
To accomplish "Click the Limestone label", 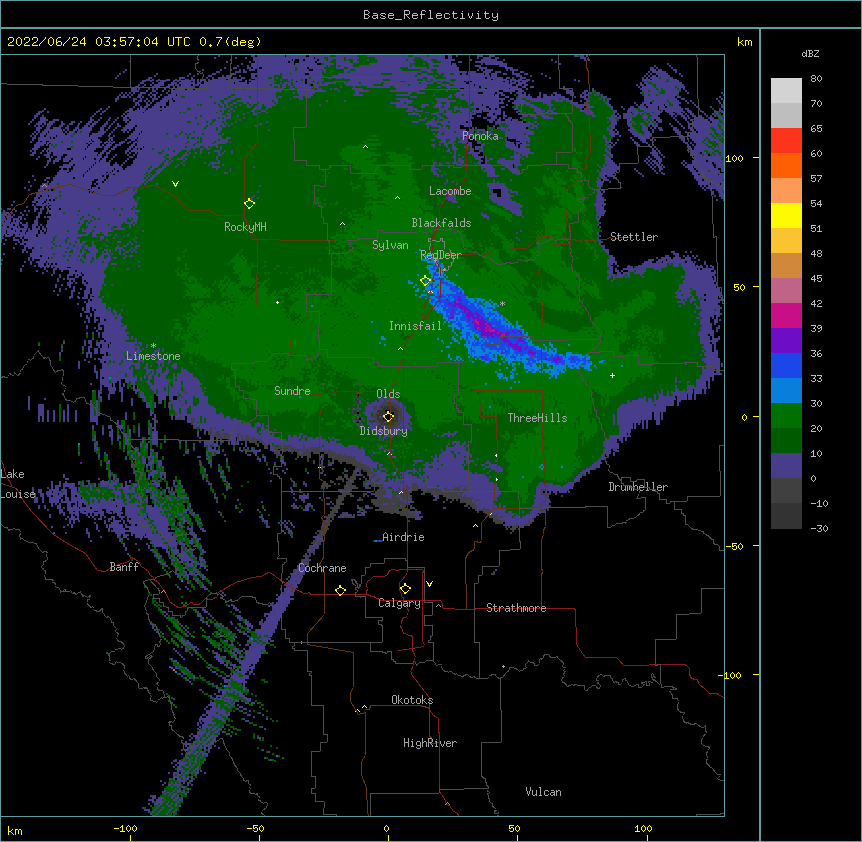I will point(153,356).
